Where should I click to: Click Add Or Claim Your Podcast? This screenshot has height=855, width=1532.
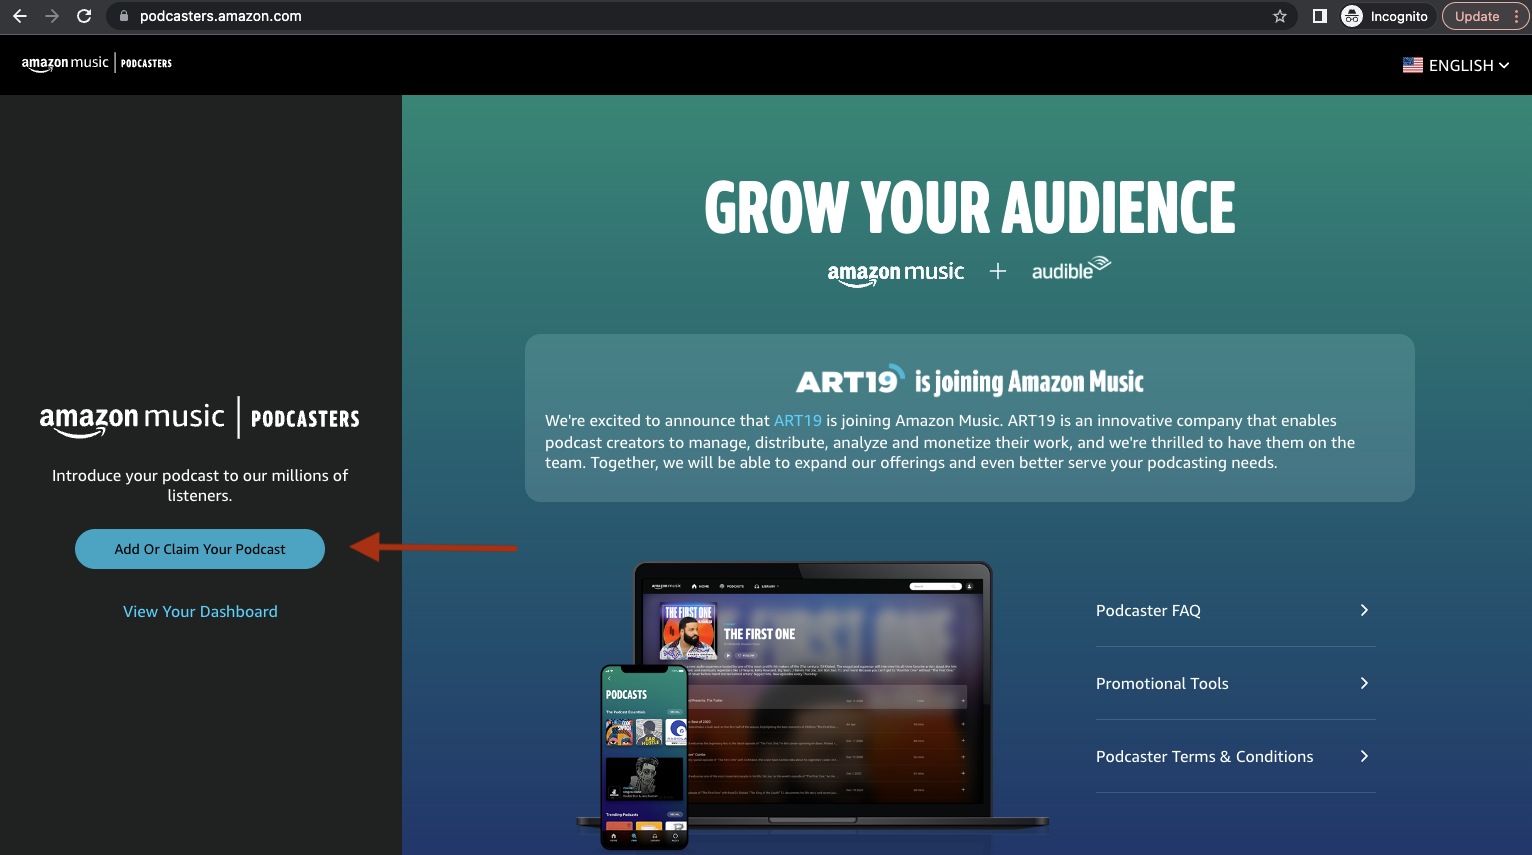click(200, 549)
